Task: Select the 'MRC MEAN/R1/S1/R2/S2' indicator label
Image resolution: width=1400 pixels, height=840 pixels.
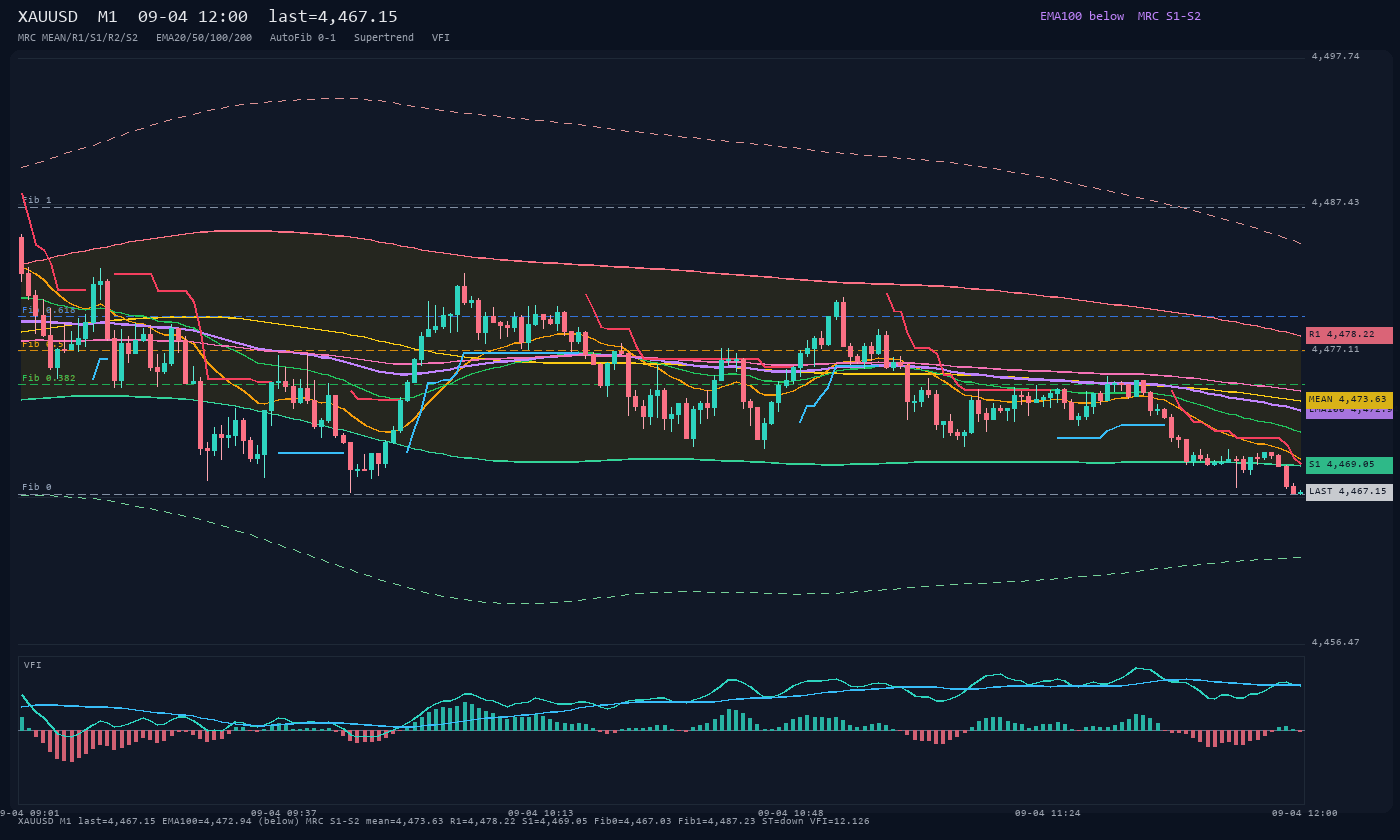Action: 78,38
